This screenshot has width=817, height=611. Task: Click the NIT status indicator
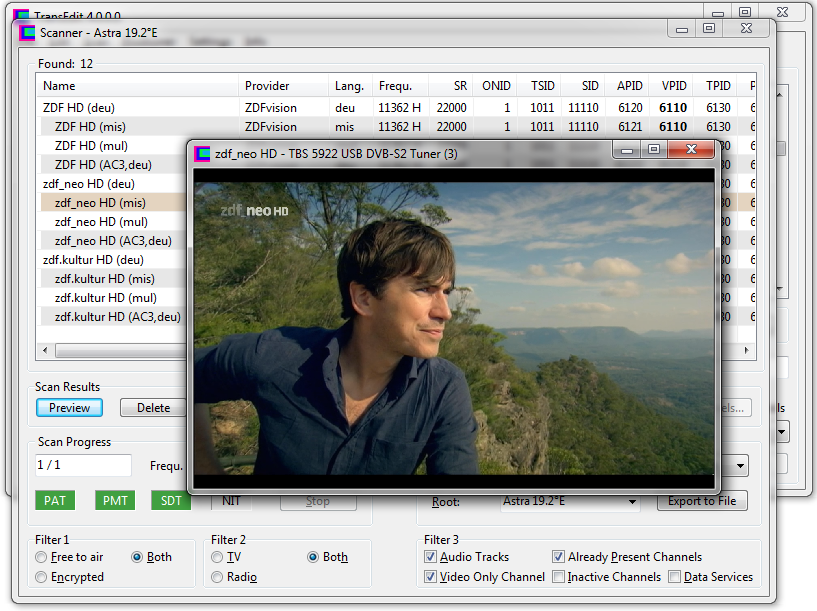231,501
